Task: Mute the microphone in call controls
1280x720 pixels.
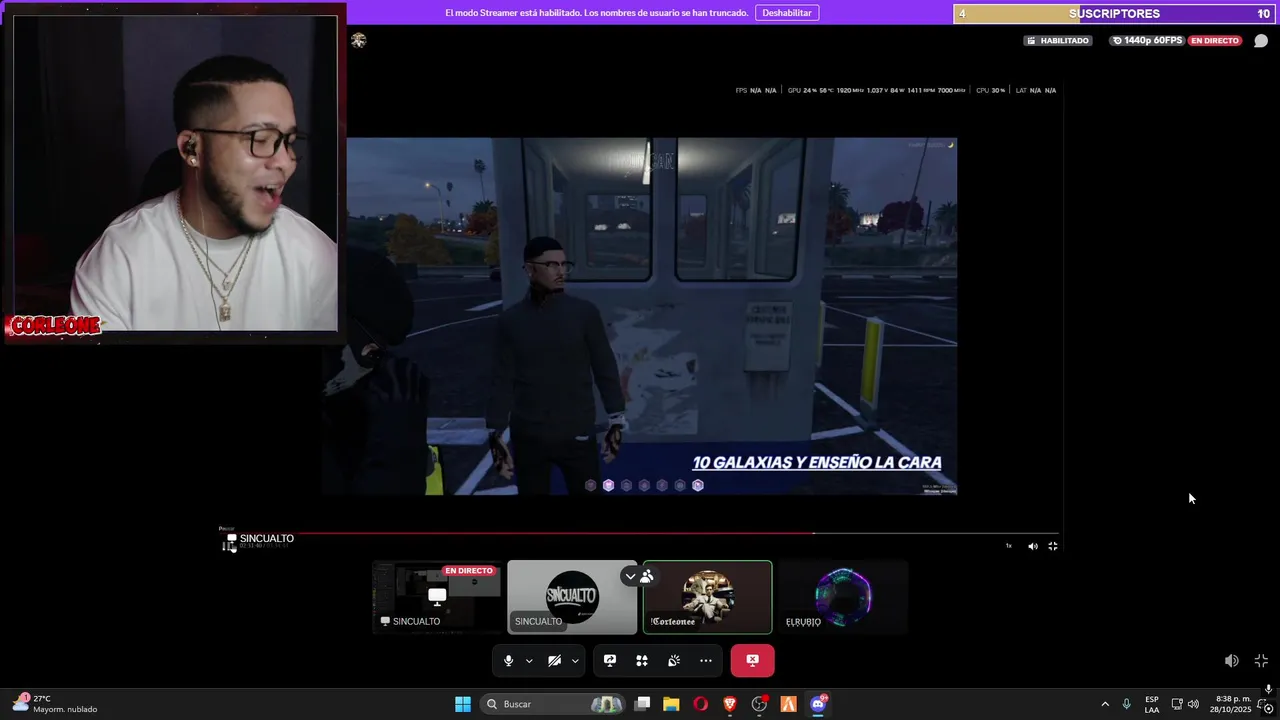Action: 508,660
